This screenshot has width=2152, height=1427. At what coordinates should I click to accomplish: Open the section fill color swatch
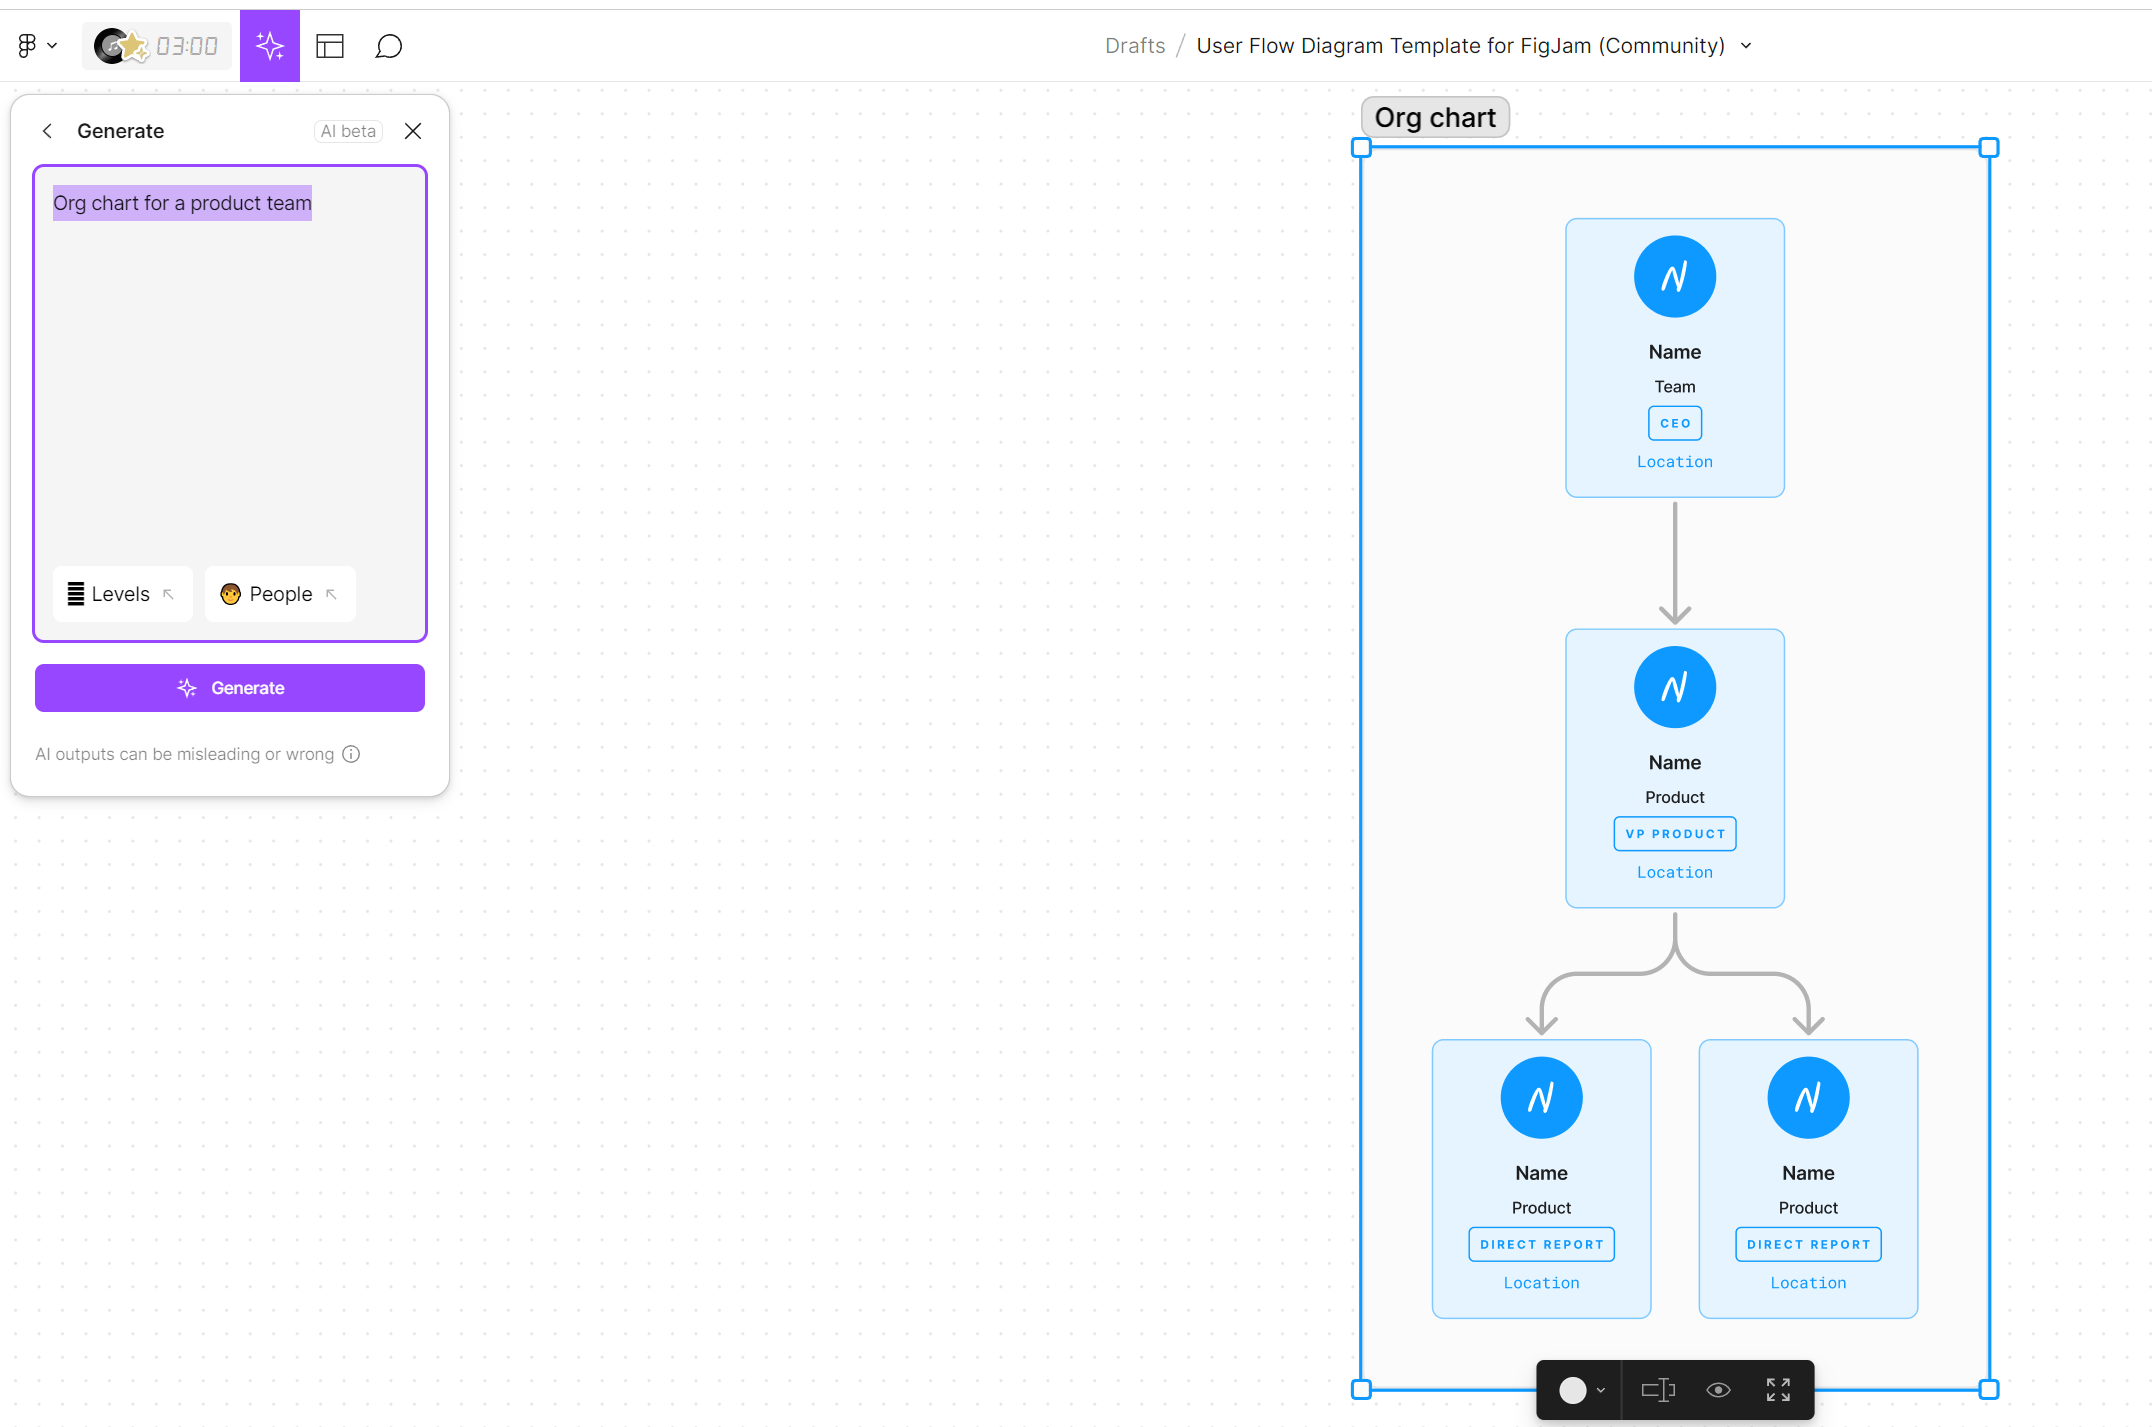[1573, 1390]
